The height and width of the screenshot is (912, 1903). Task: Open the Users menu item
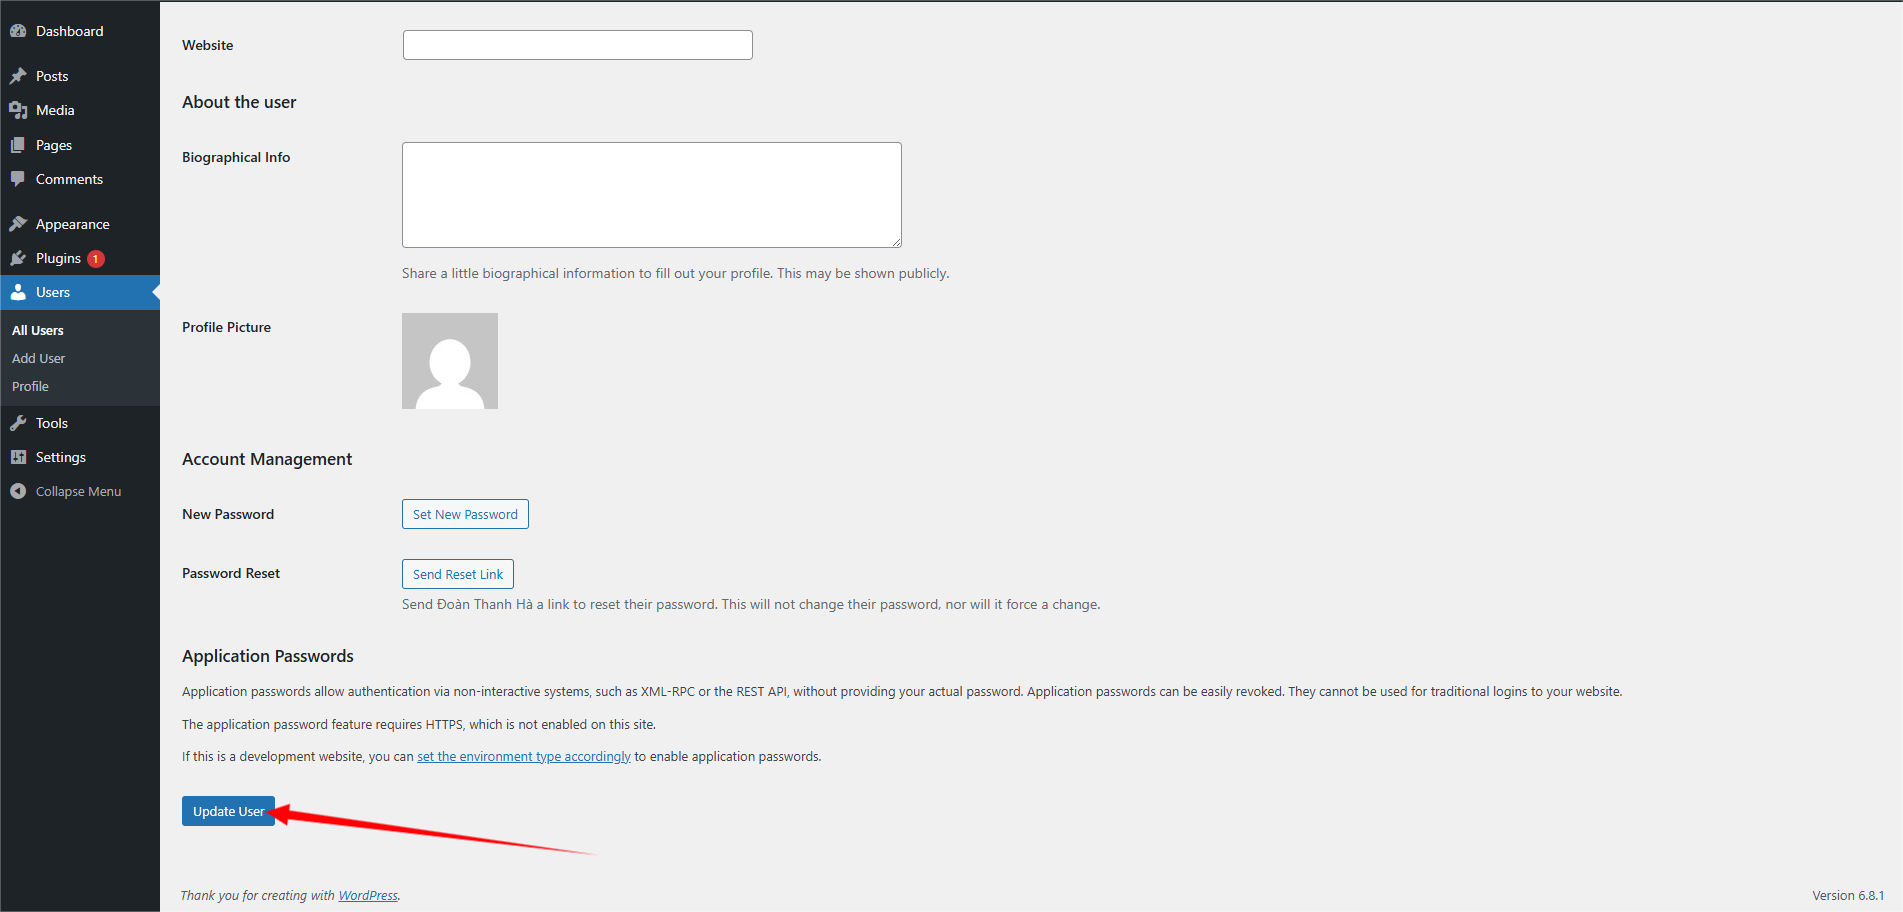click(x=53, y=292)
